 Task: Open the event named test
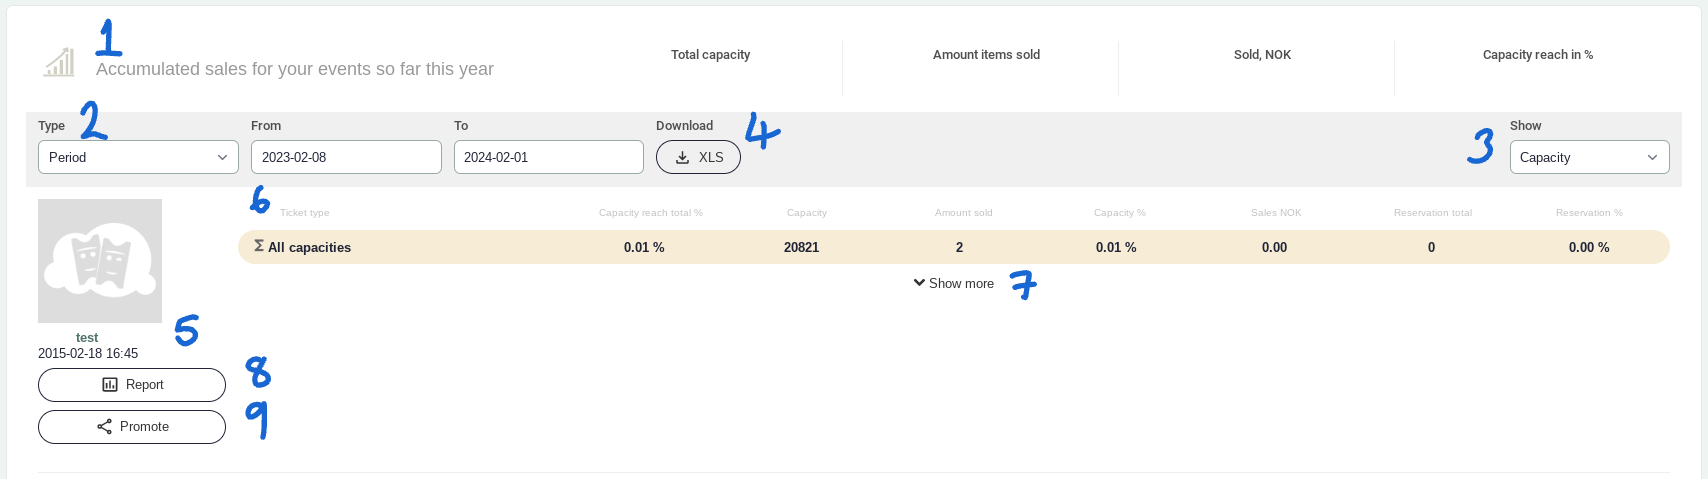click(x=87, y=338)
